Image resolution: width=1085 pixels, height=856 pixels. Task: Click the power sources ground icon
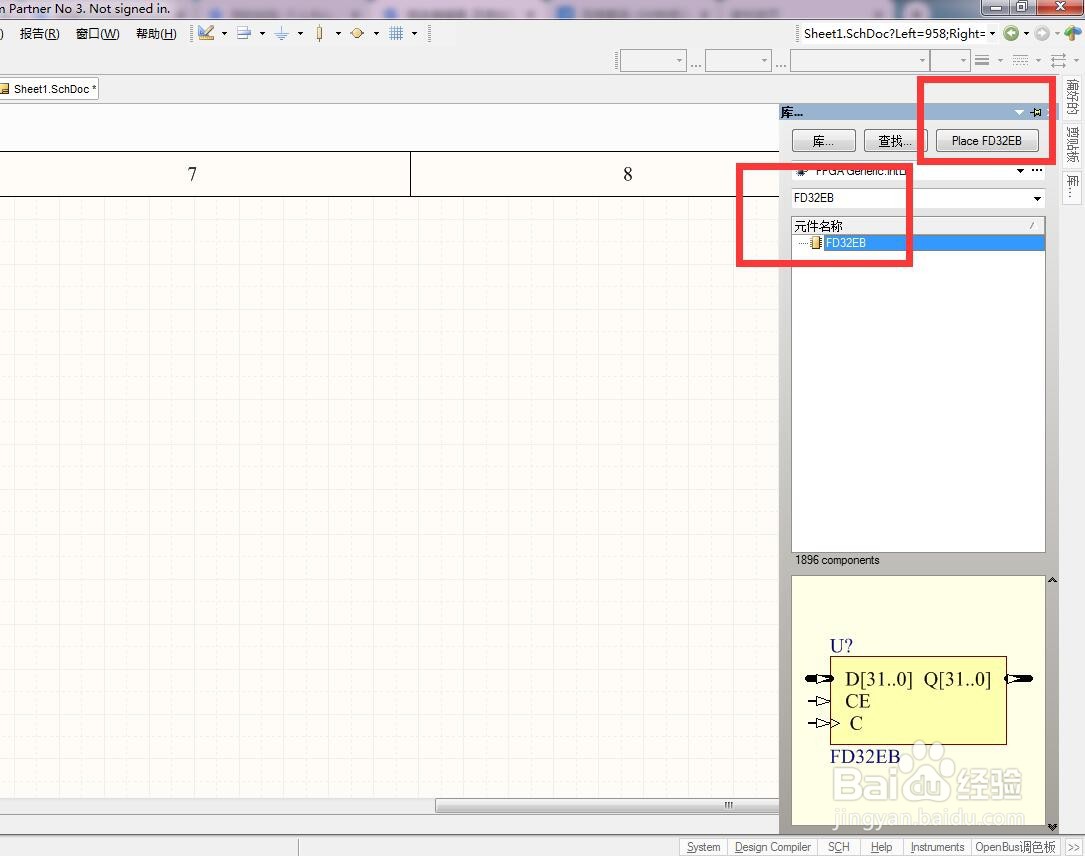click(282, 33)
